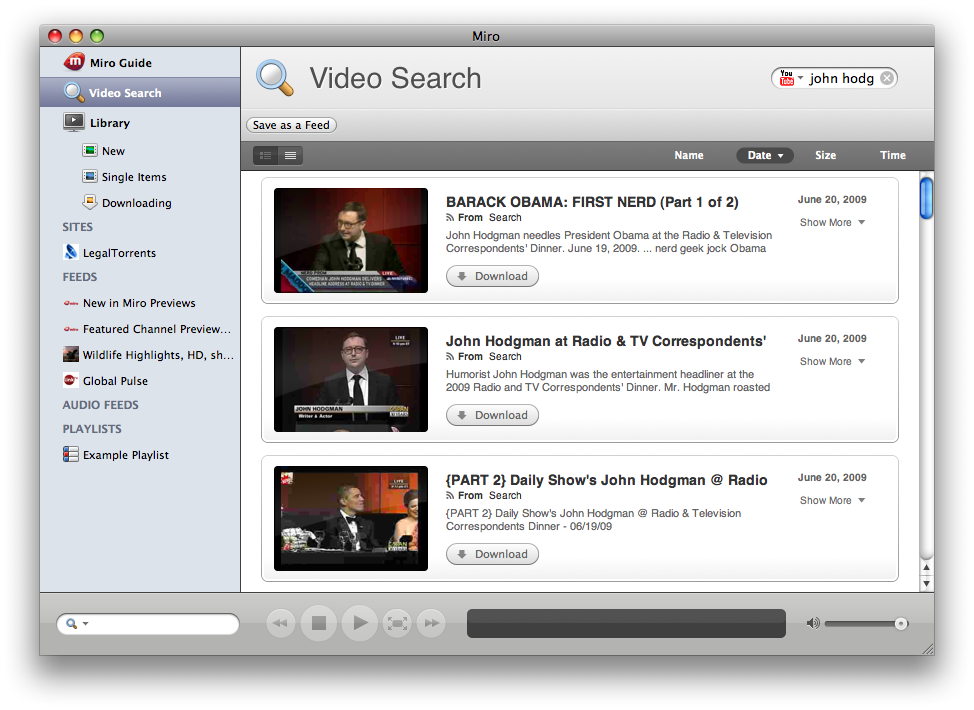Click From Search feed icon under {PART 2} Daily Show
This screenshot has width=974, height=710.
(450, 496)
